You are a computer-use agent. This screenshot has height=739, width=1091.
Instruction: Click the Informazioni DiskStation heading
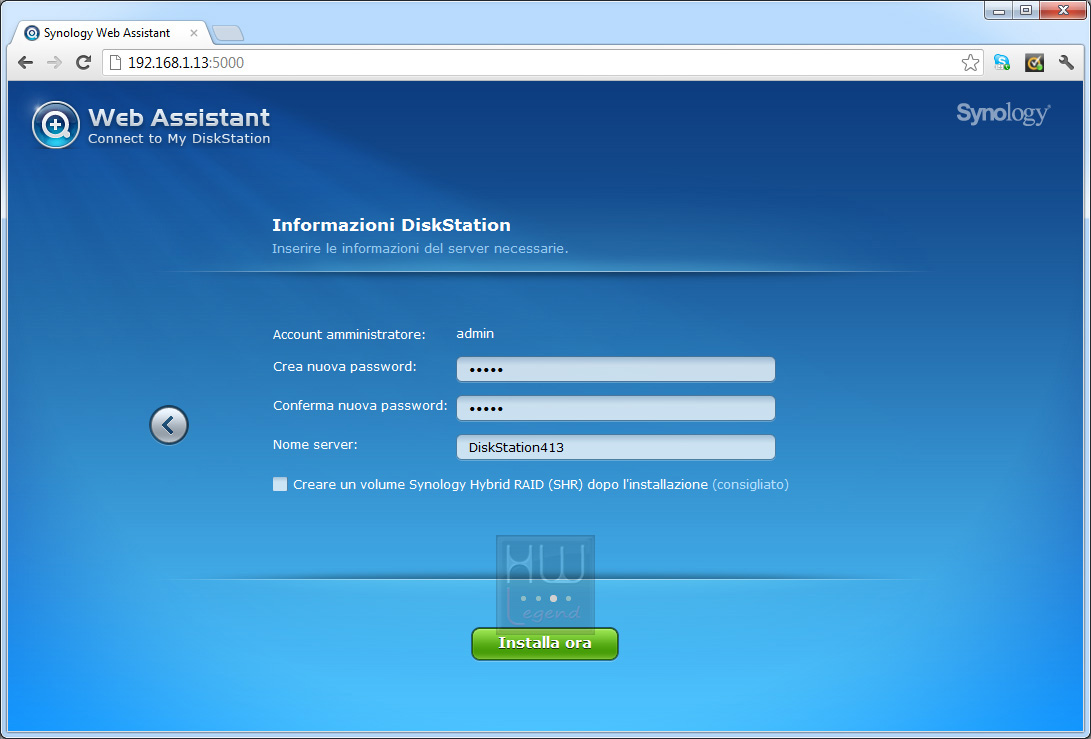pyautogui.click(x=391, y=225)
